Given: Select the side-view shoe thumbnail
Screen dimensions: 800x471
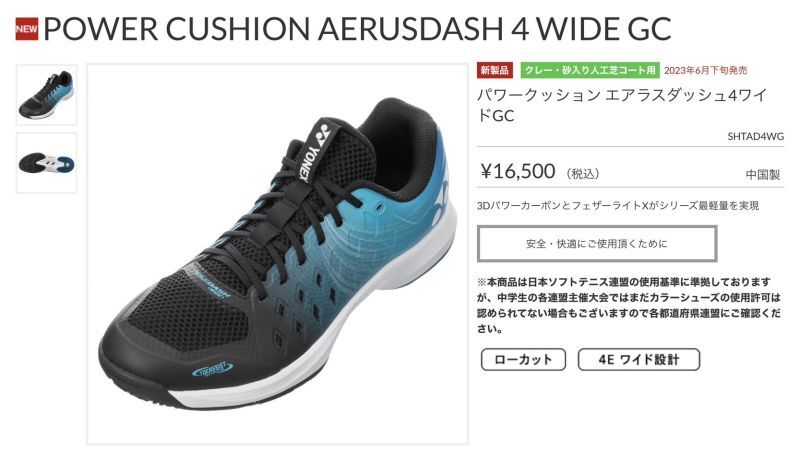Looking at the screenshot, I should pos(46,95).
